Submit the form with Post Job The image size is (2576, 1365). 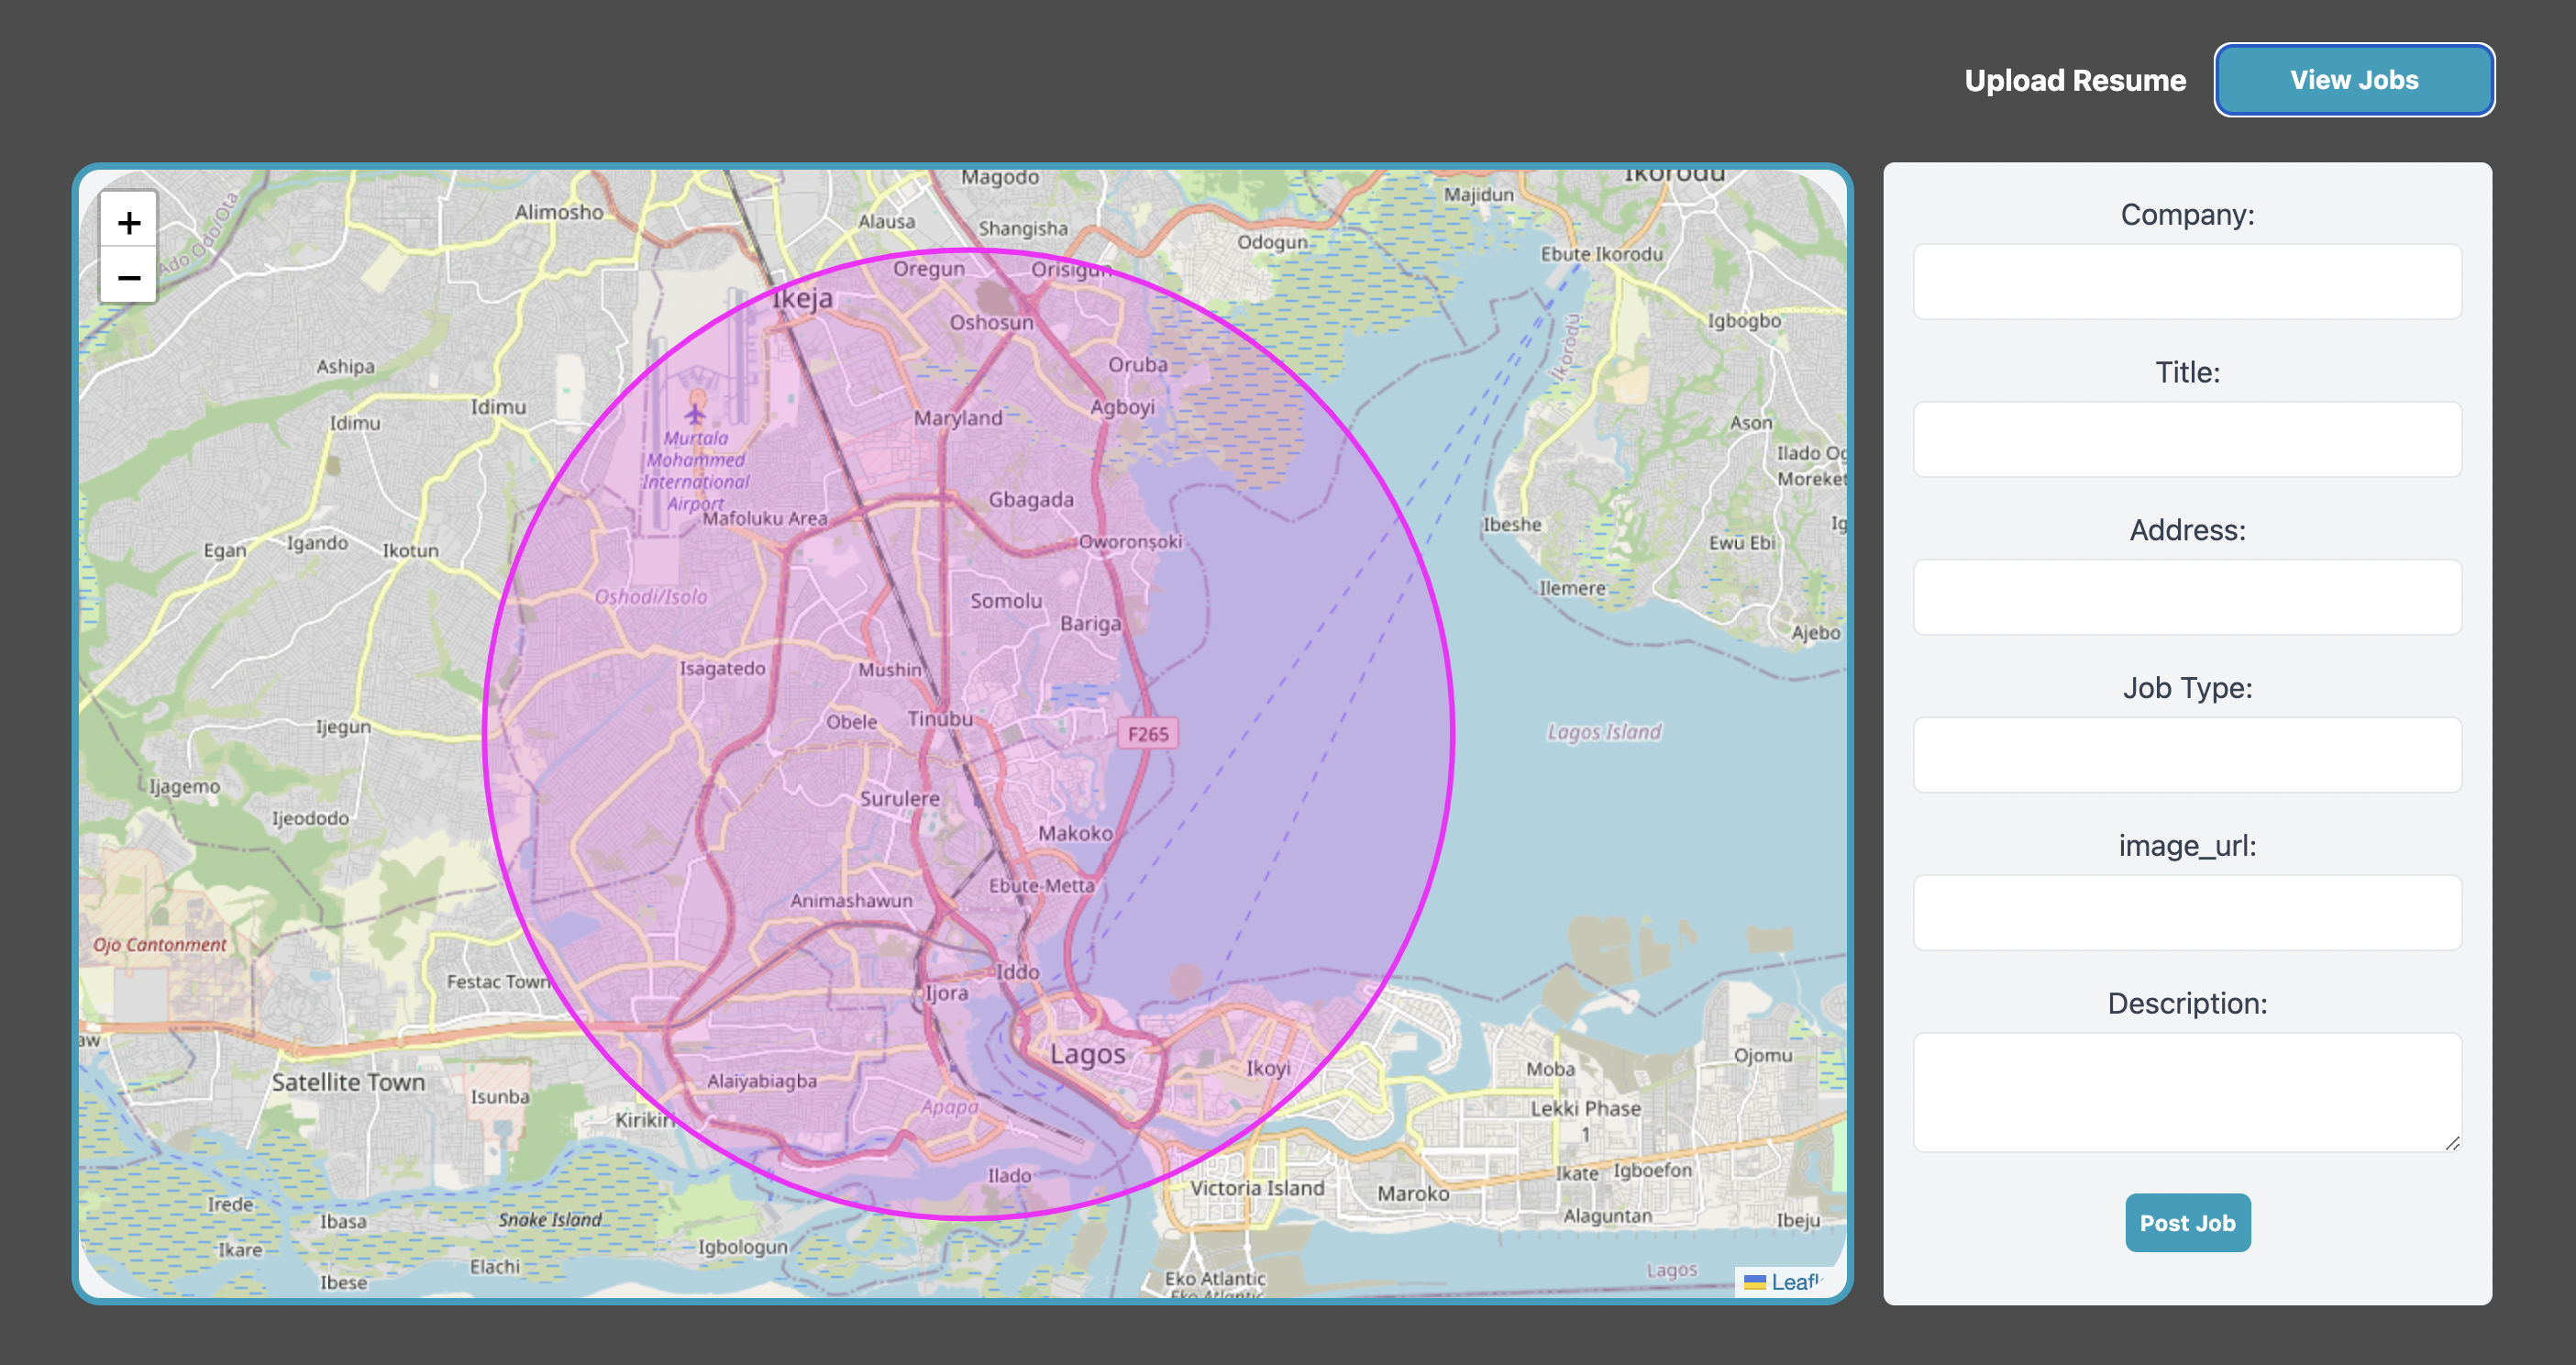[x=2187, y=1222]
